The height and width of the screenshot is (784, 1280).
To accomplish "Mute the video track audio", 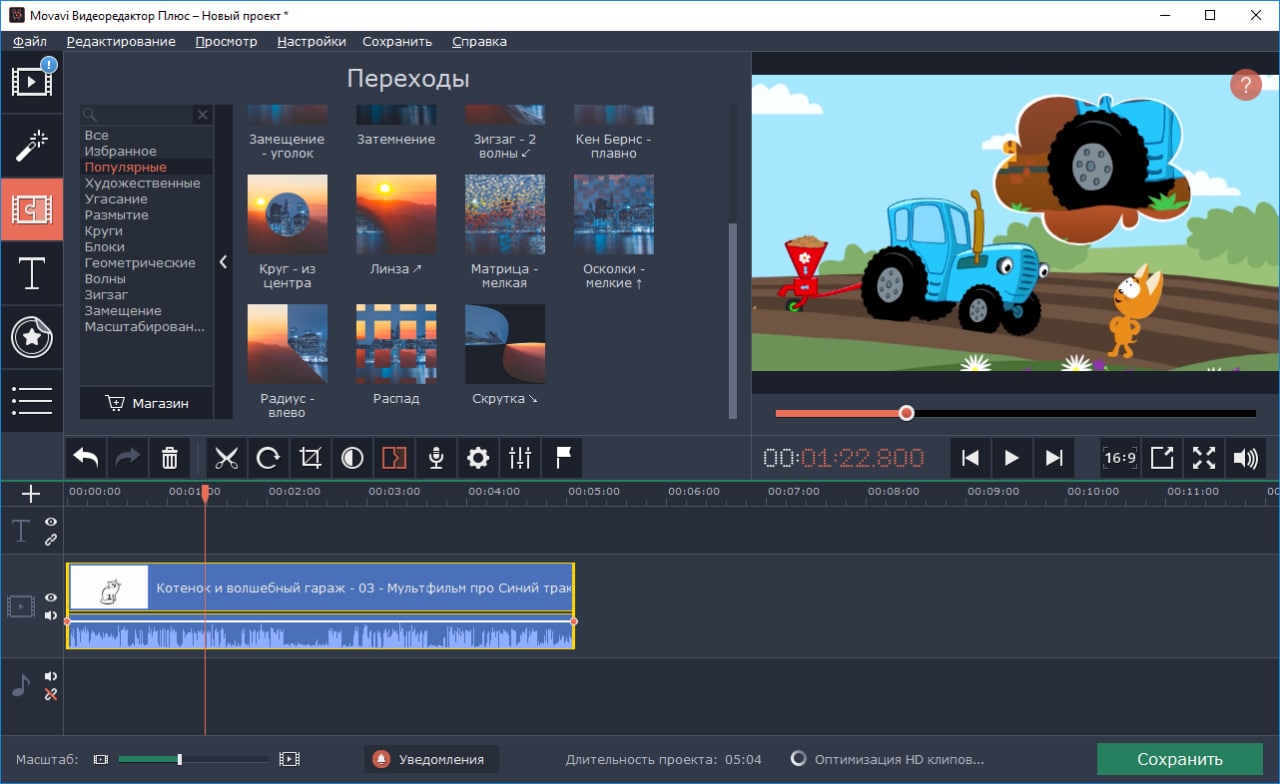I will click(x=51, y=615).
